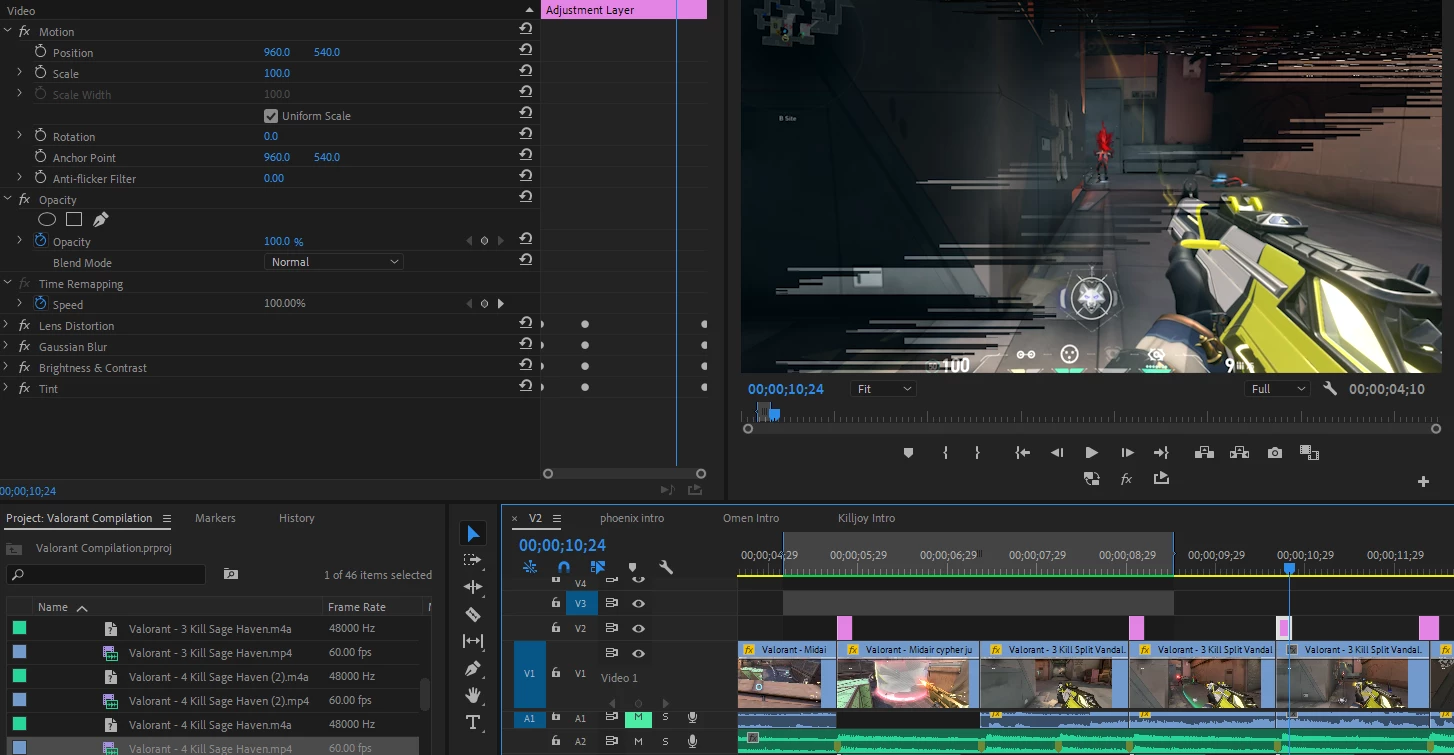Expand the Scale property
The width and height of the screenshot is (1454, 755).
click(19, 73)
